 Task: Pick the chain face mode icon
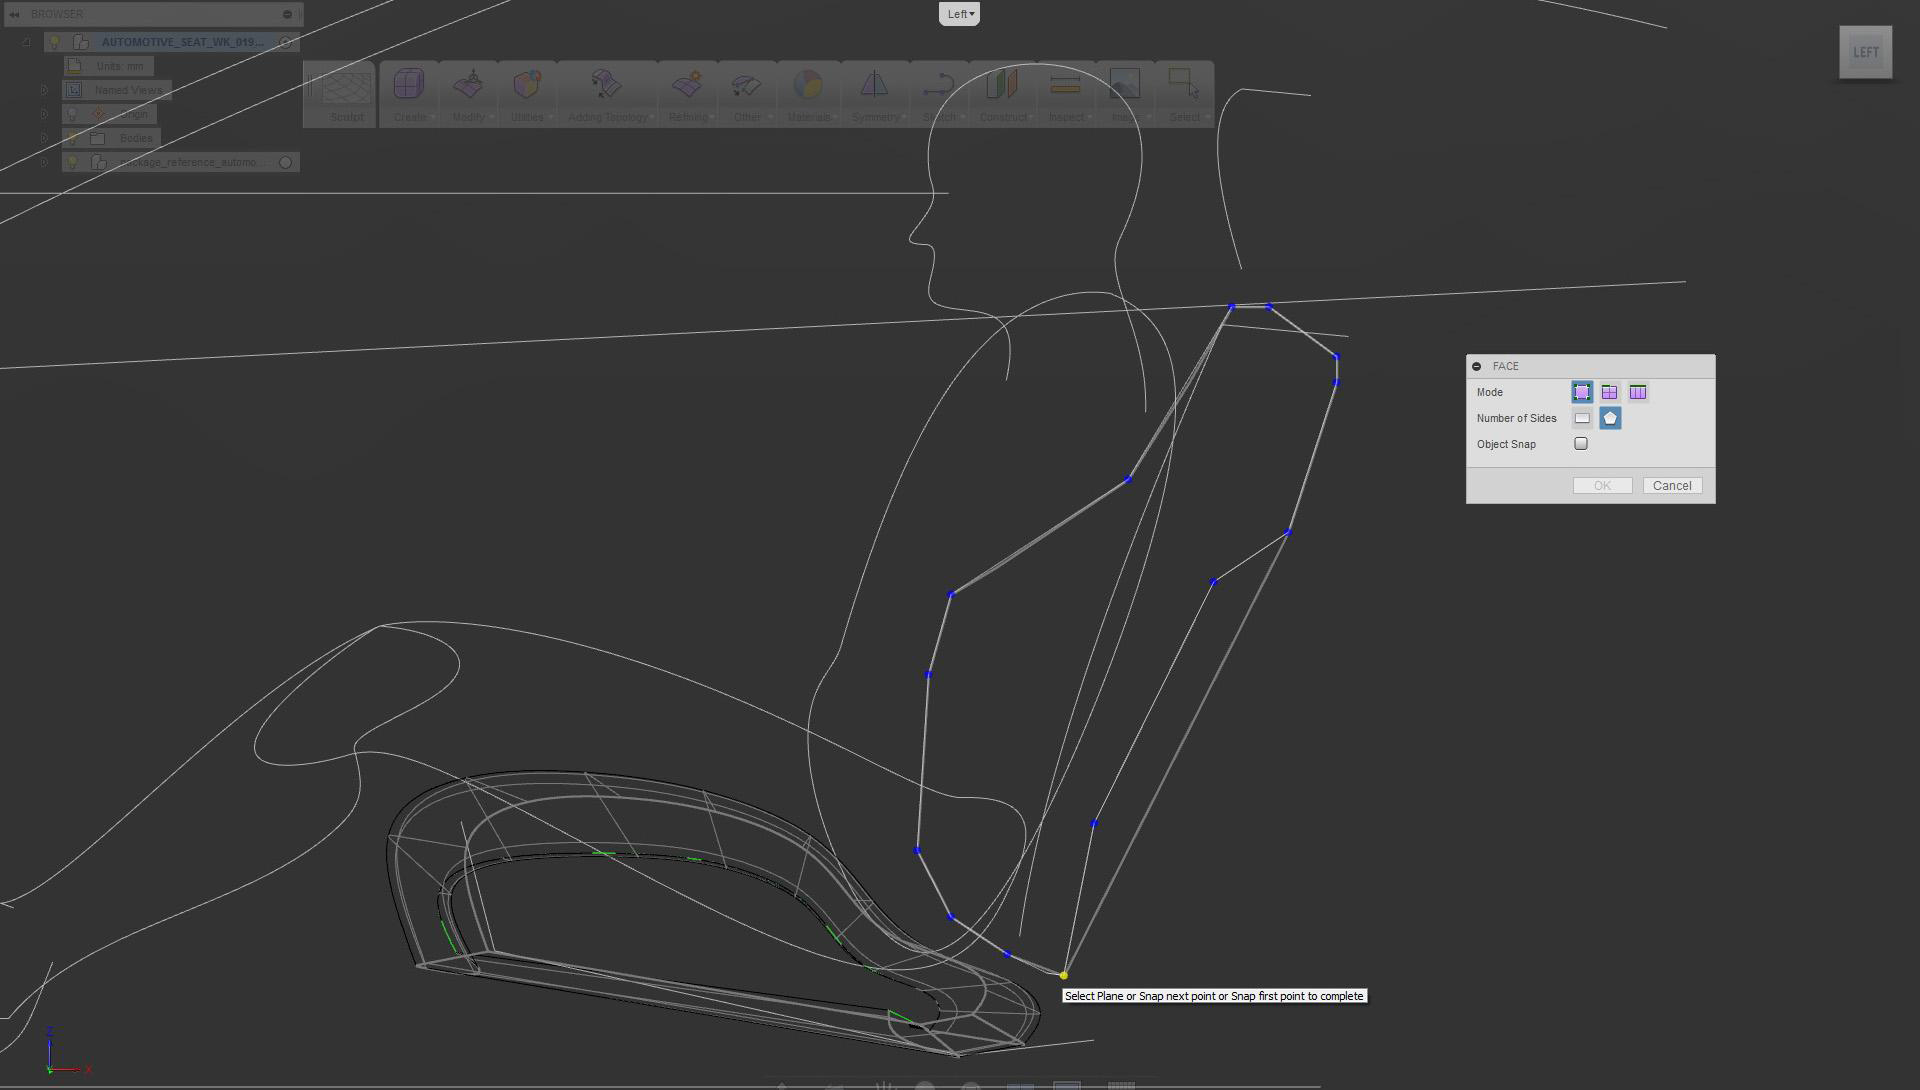coord(1637,392)
